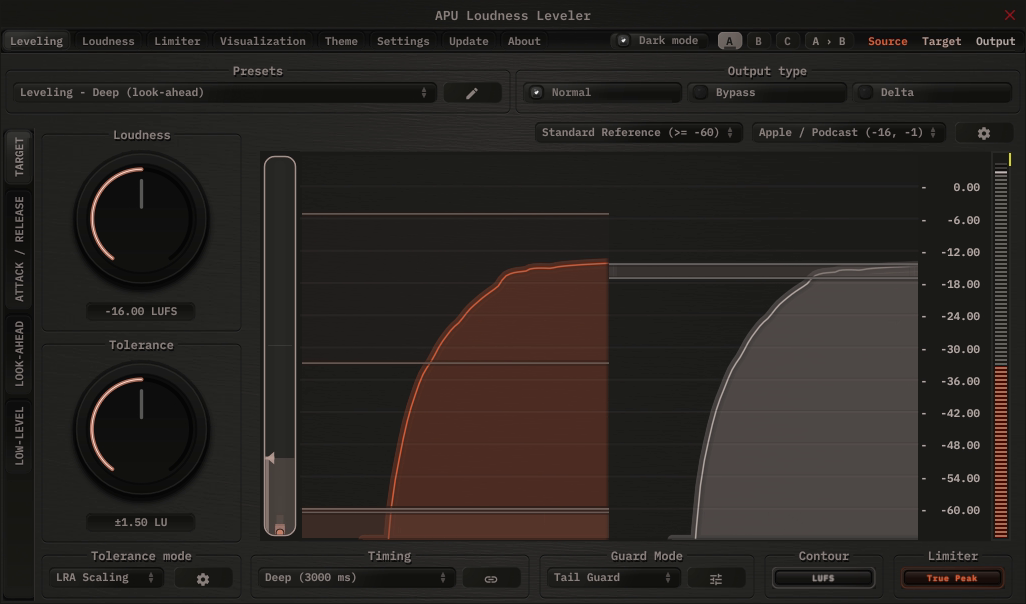Expand Standard Reference dropdown
The image size is (1026, 604).
pos(637,133)
